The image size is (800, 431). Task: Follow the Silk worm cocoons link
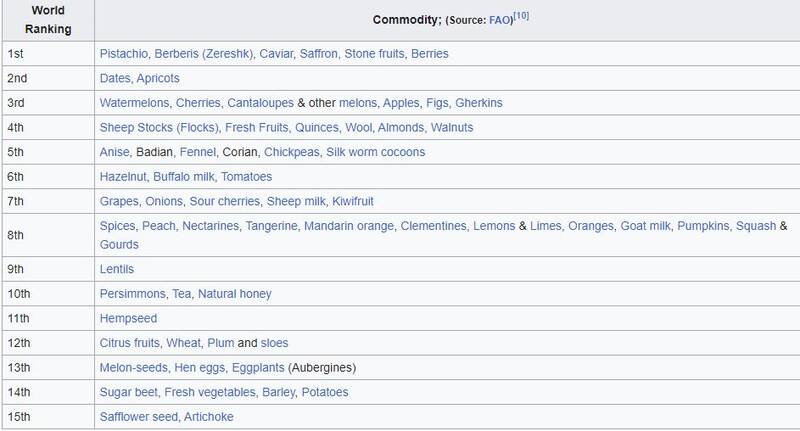pyautogui.click(x=375, y=152)
